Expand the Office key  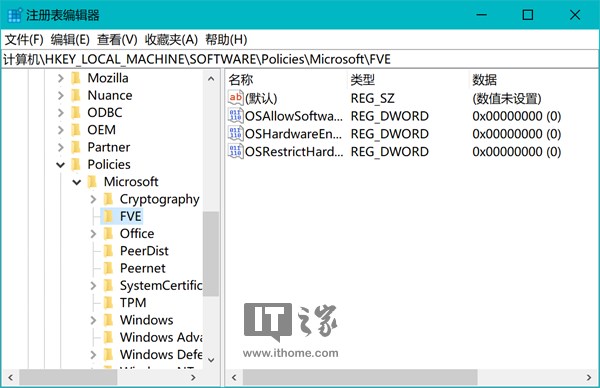(x=93, y=233)
